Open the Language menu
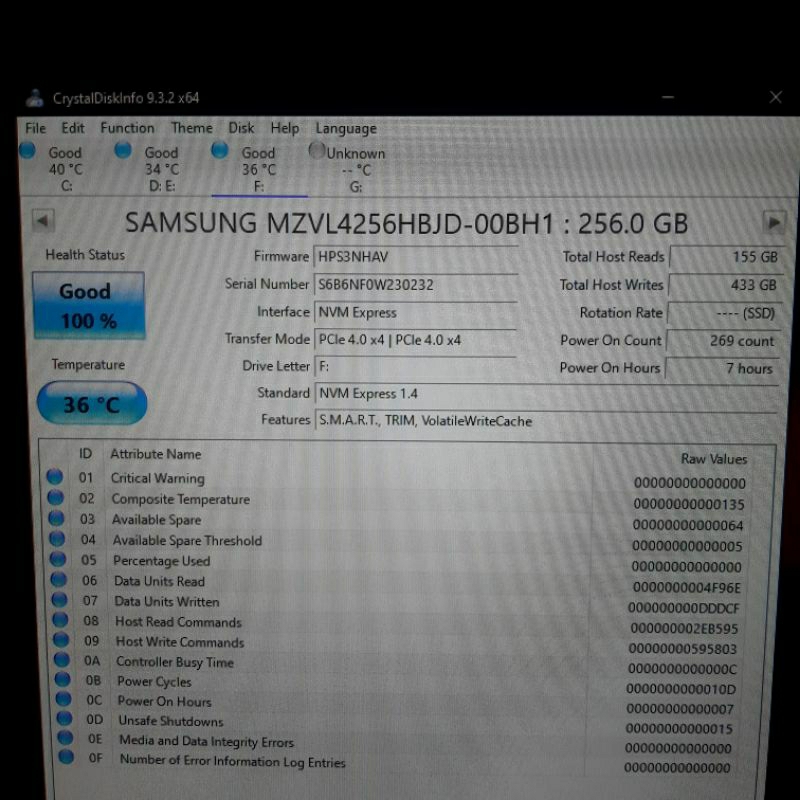 click(346, 129)
